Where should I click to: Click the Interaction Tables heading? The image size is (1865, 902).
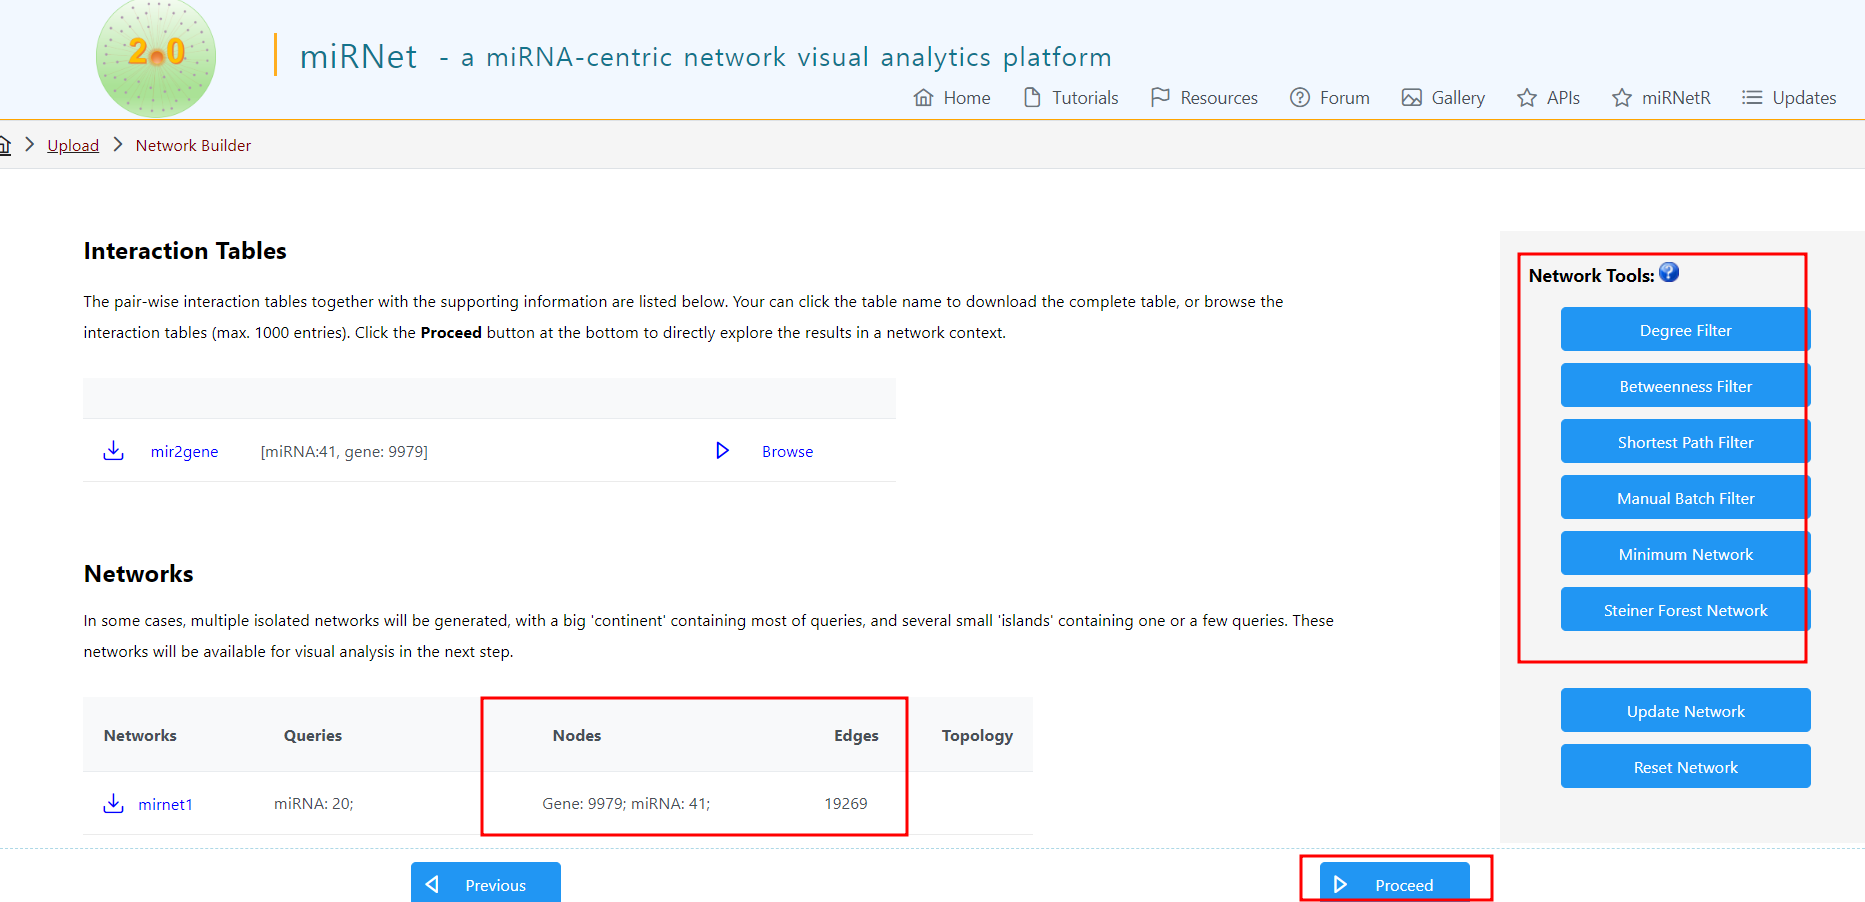pyautogui.click(x=185, y=250)
